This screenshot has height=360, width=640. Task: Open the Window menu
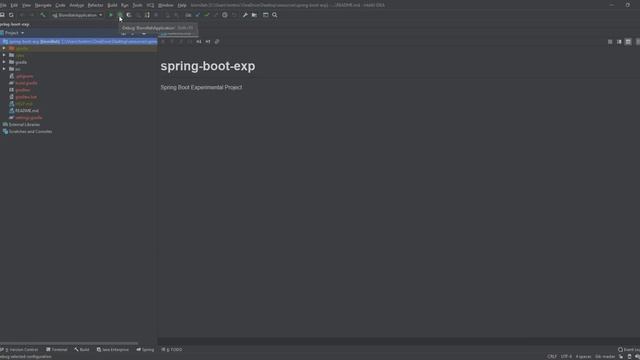(x=166, y=5)
